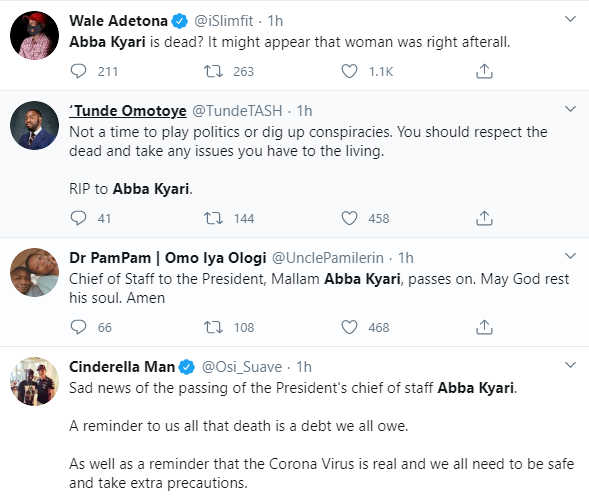589x503 pixels.
Task: Retweet 'Tunde Omotoye's tweet
Action: pos(213,218)
